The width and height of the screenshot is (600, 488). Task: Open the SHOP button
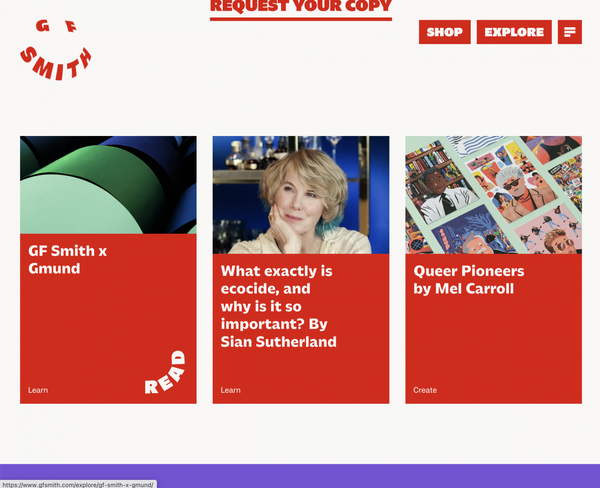click(x=445, y=32)
